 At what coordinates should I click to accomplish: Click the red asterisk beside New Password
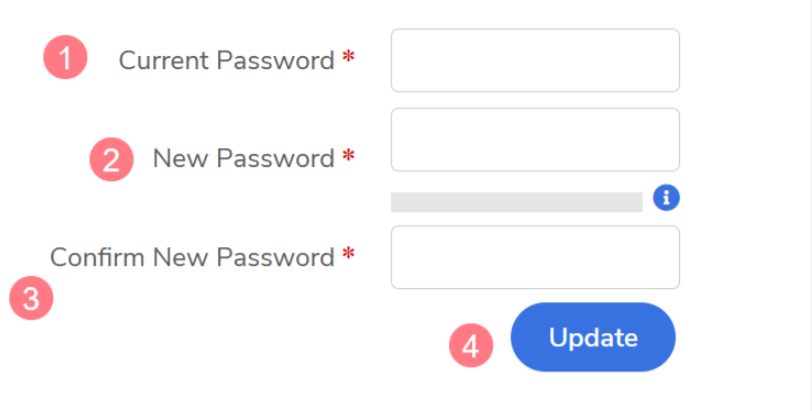[x=348, y=157]
